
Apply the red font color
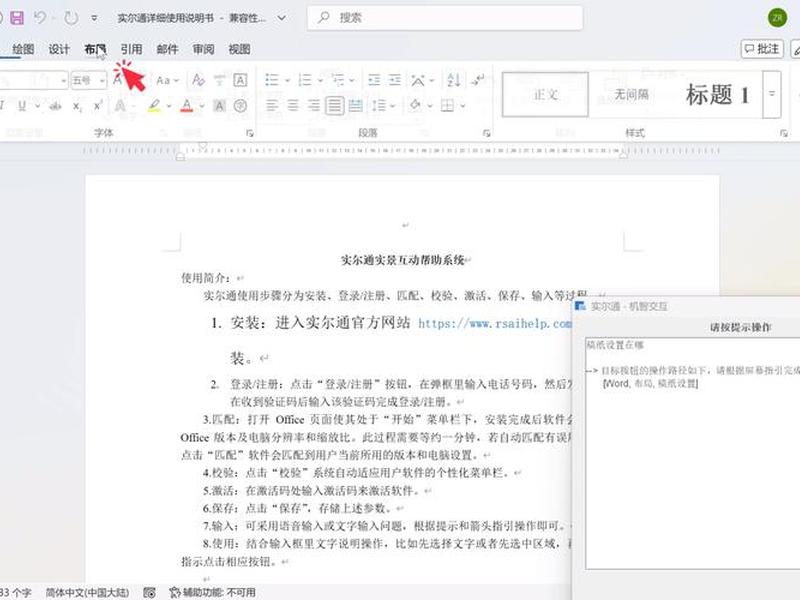point(187,106)
